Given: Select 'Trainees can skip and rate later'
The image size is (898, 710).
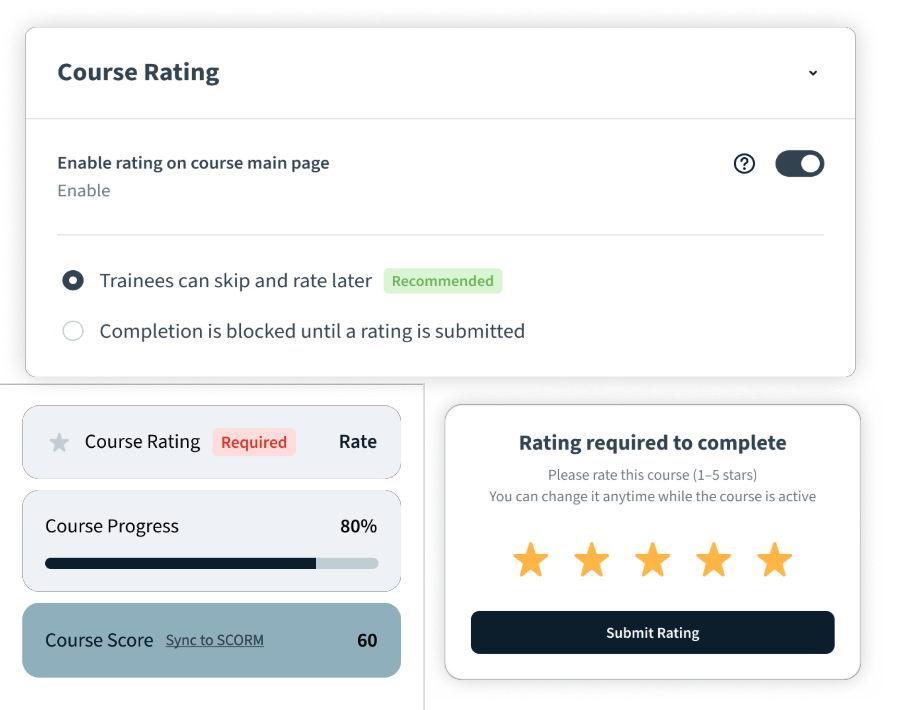Looking at the screenshot, I should coord(73,281).
